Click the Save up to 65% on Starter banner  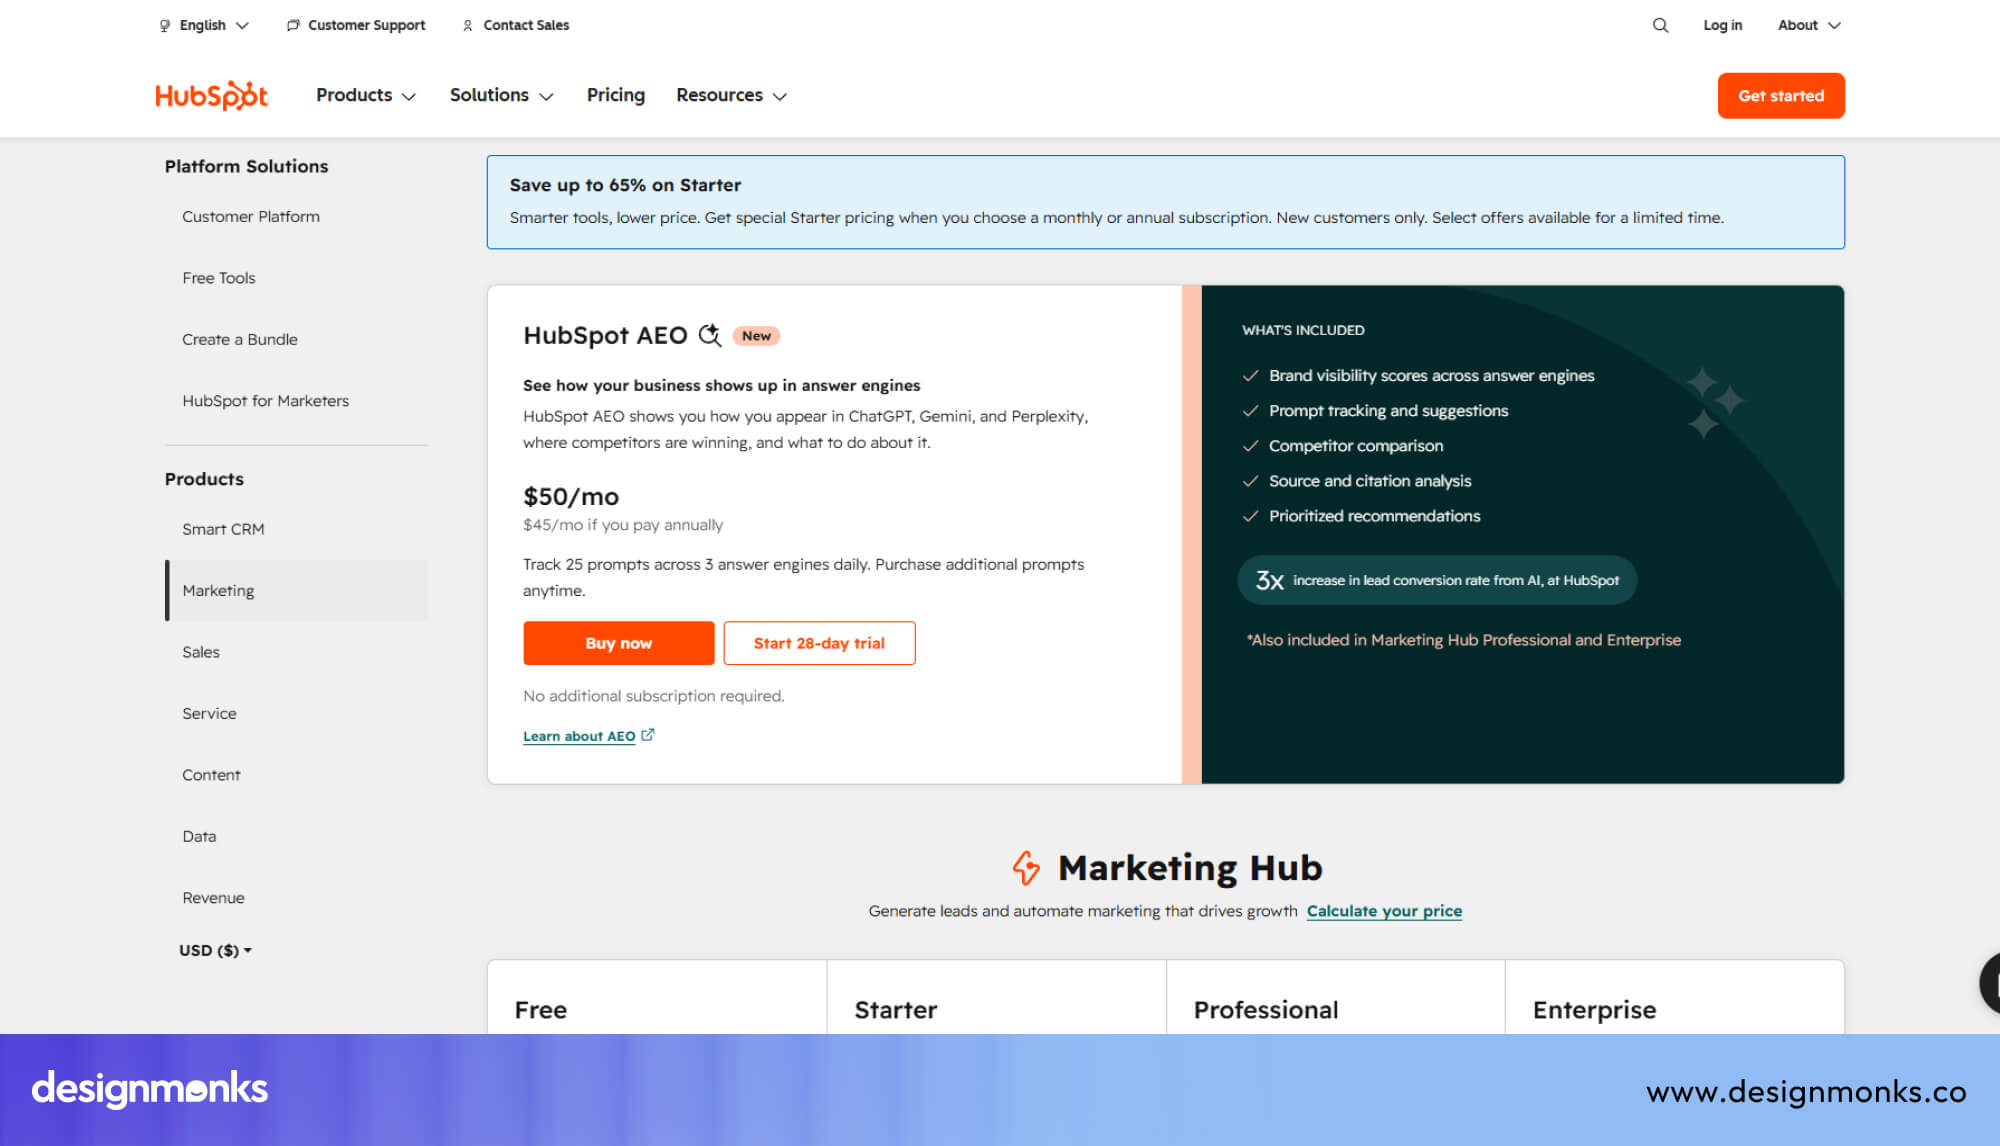click(1165, 202)
